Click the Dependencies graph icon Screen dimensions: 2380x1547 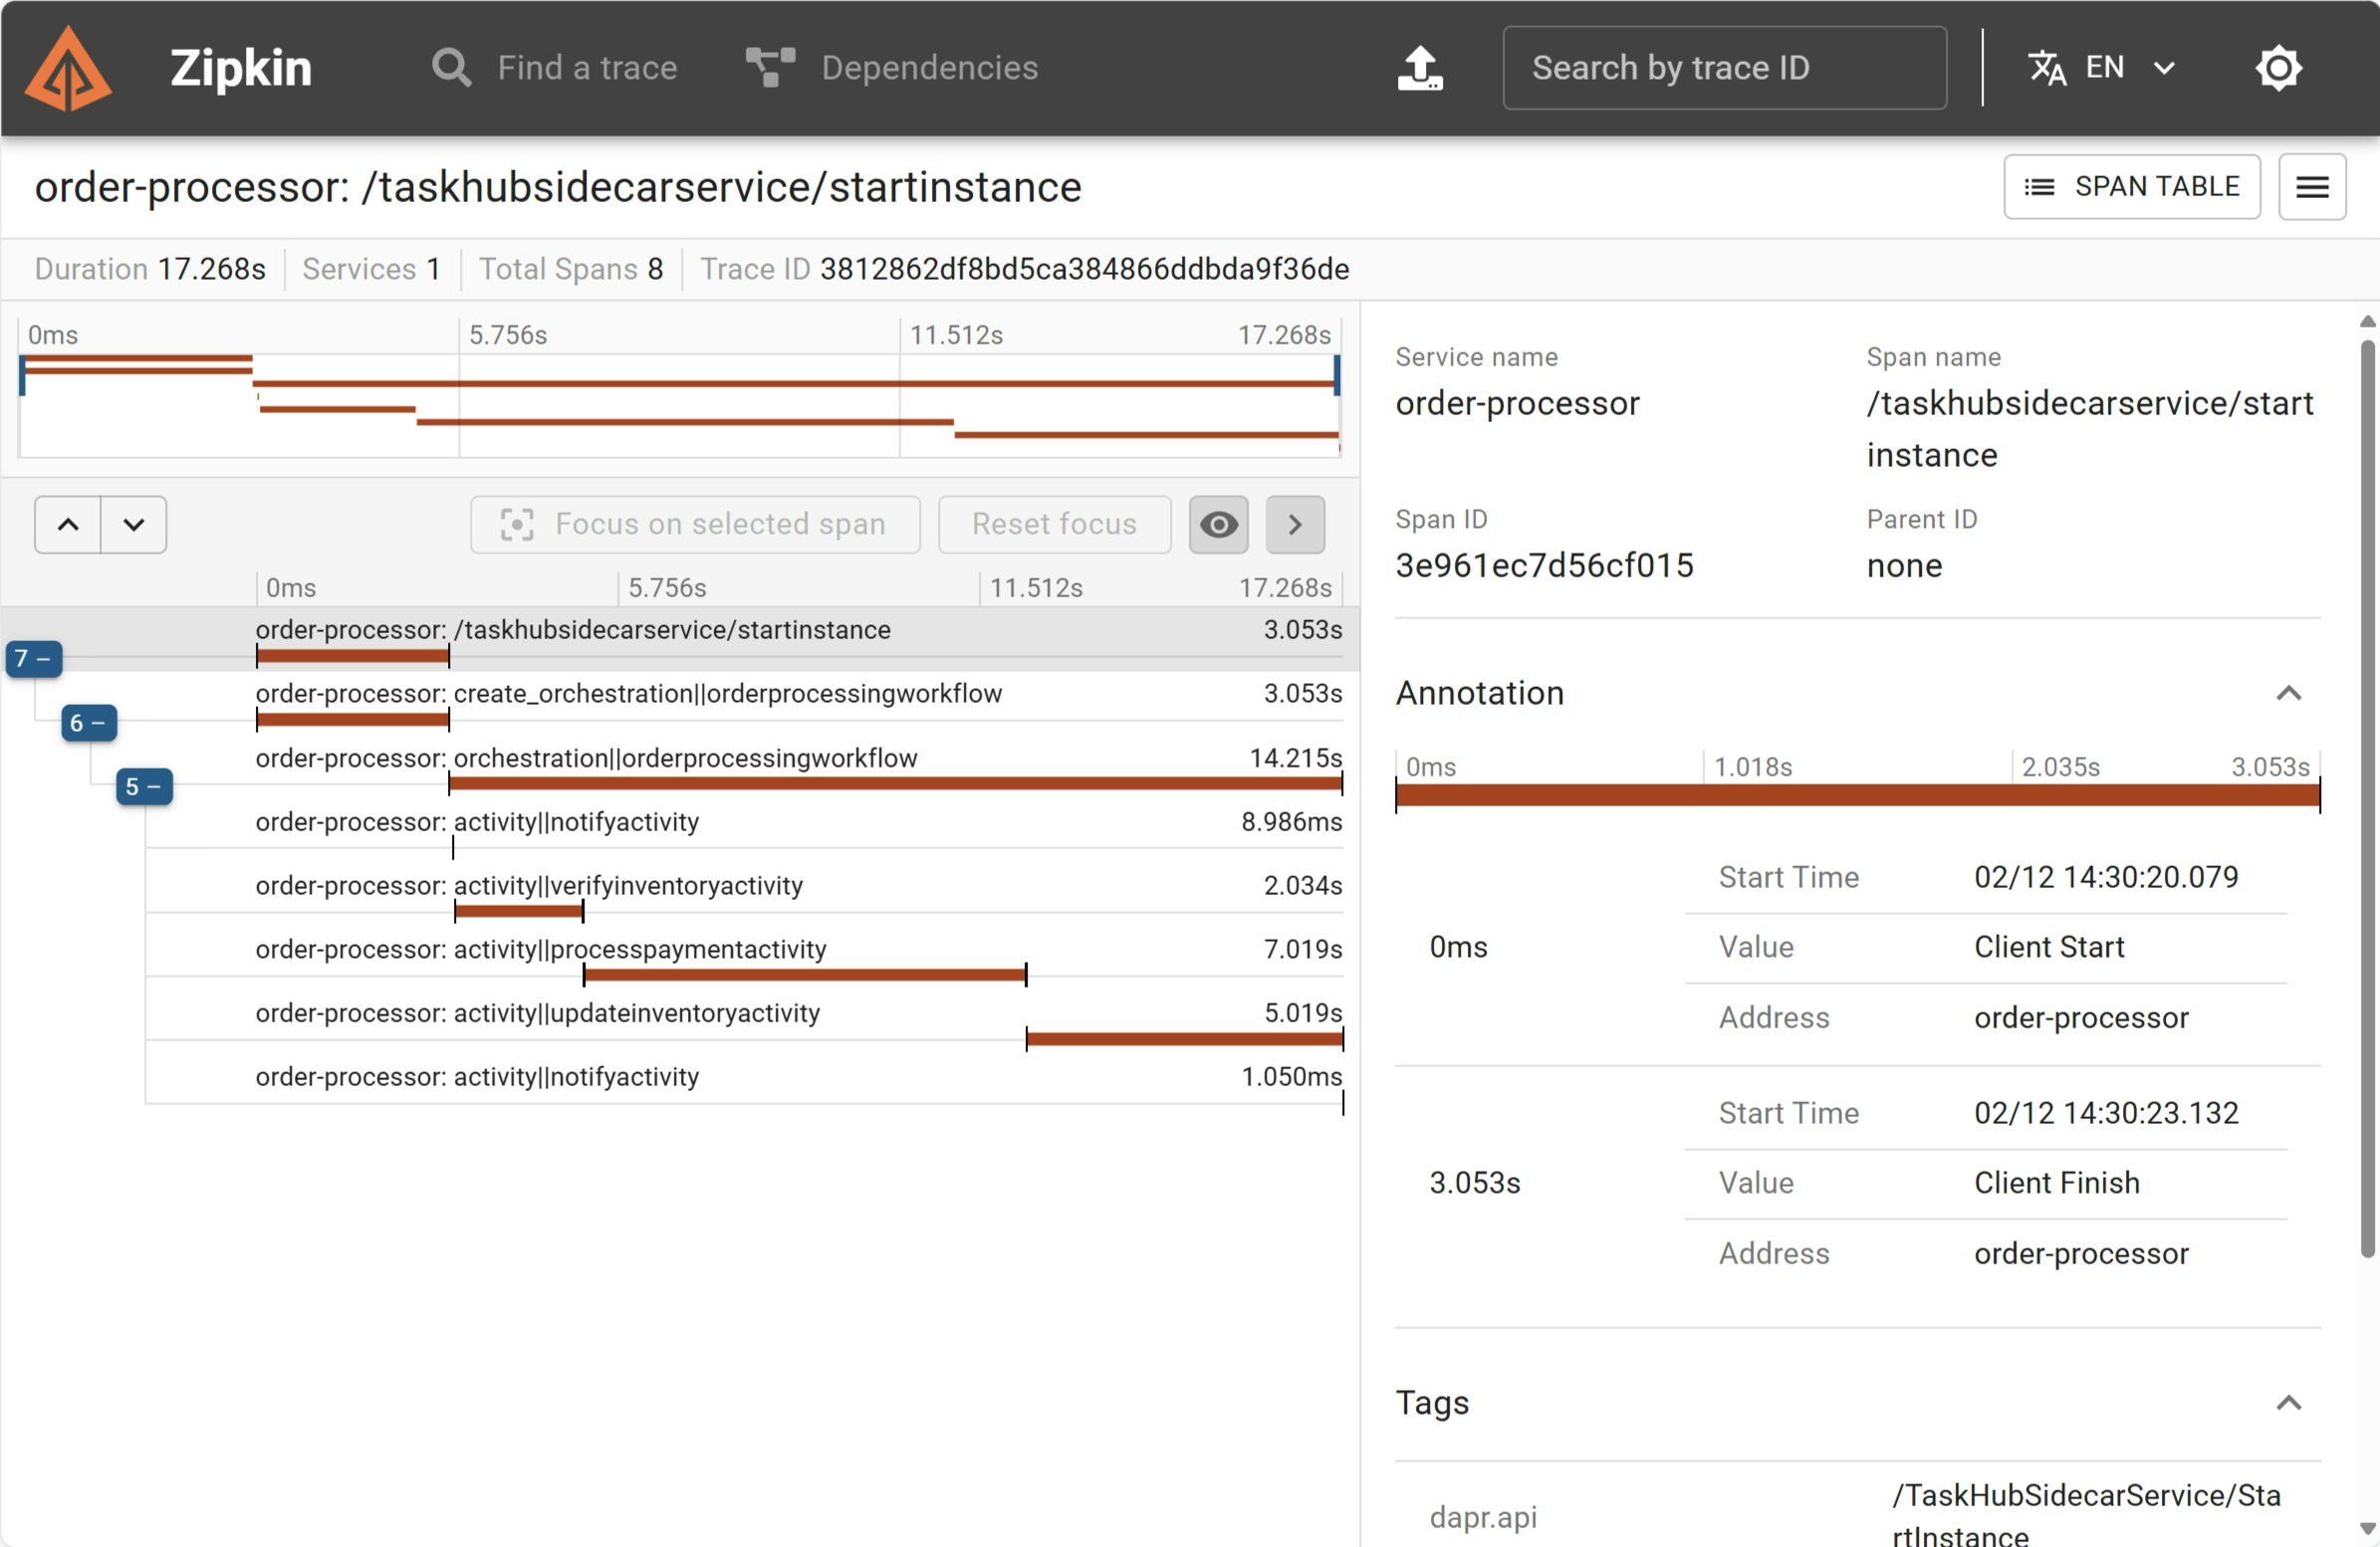pos(770,68)
